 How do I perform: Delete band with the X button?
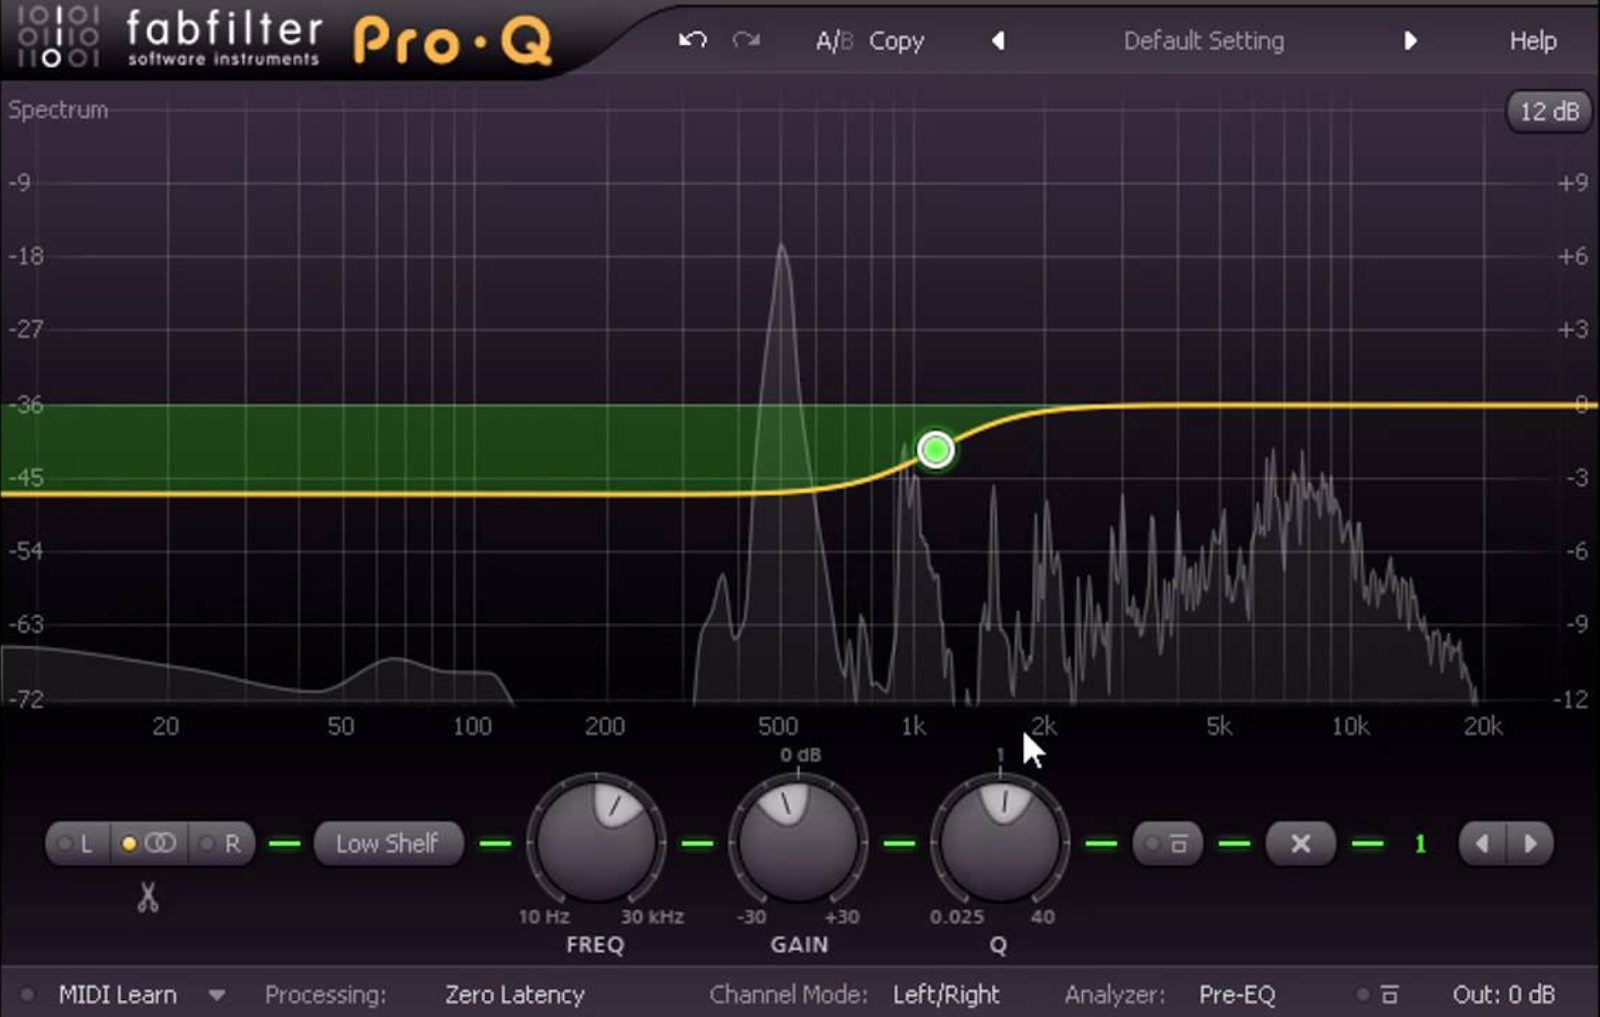(x=1300, y=844)
